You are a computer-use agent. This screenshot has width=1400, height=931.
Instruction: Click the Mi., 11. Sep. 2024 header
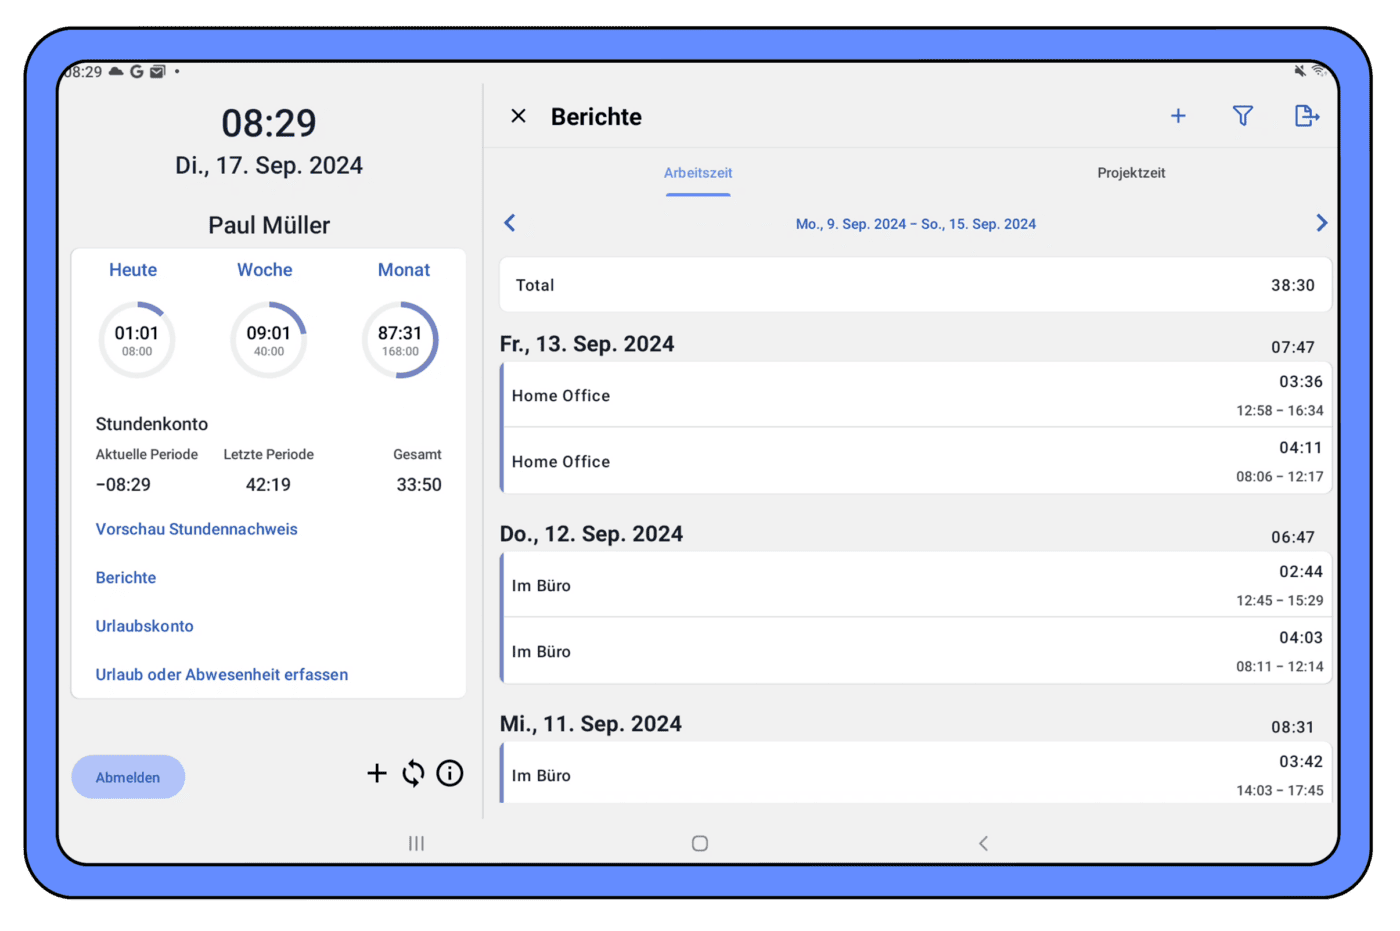tap(591, 724)
